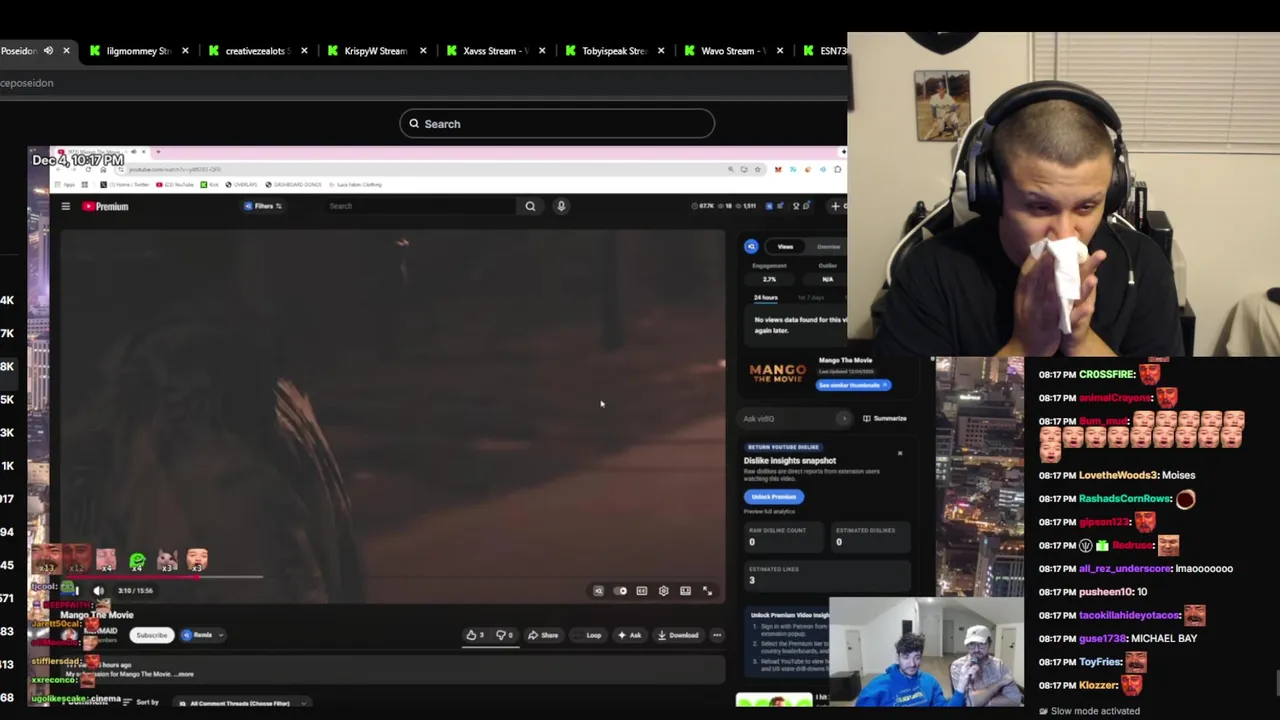Enter fullscreen on the video player

point(707,591)
